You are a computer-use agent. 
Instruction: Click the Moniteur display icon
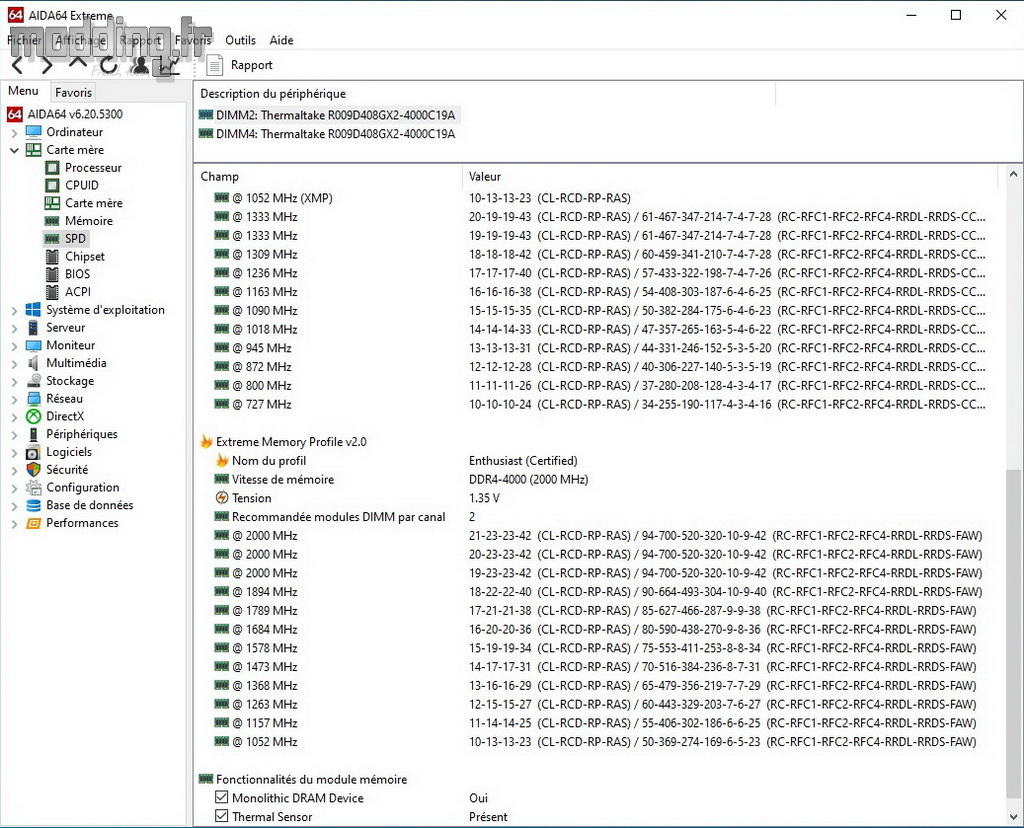33,345
